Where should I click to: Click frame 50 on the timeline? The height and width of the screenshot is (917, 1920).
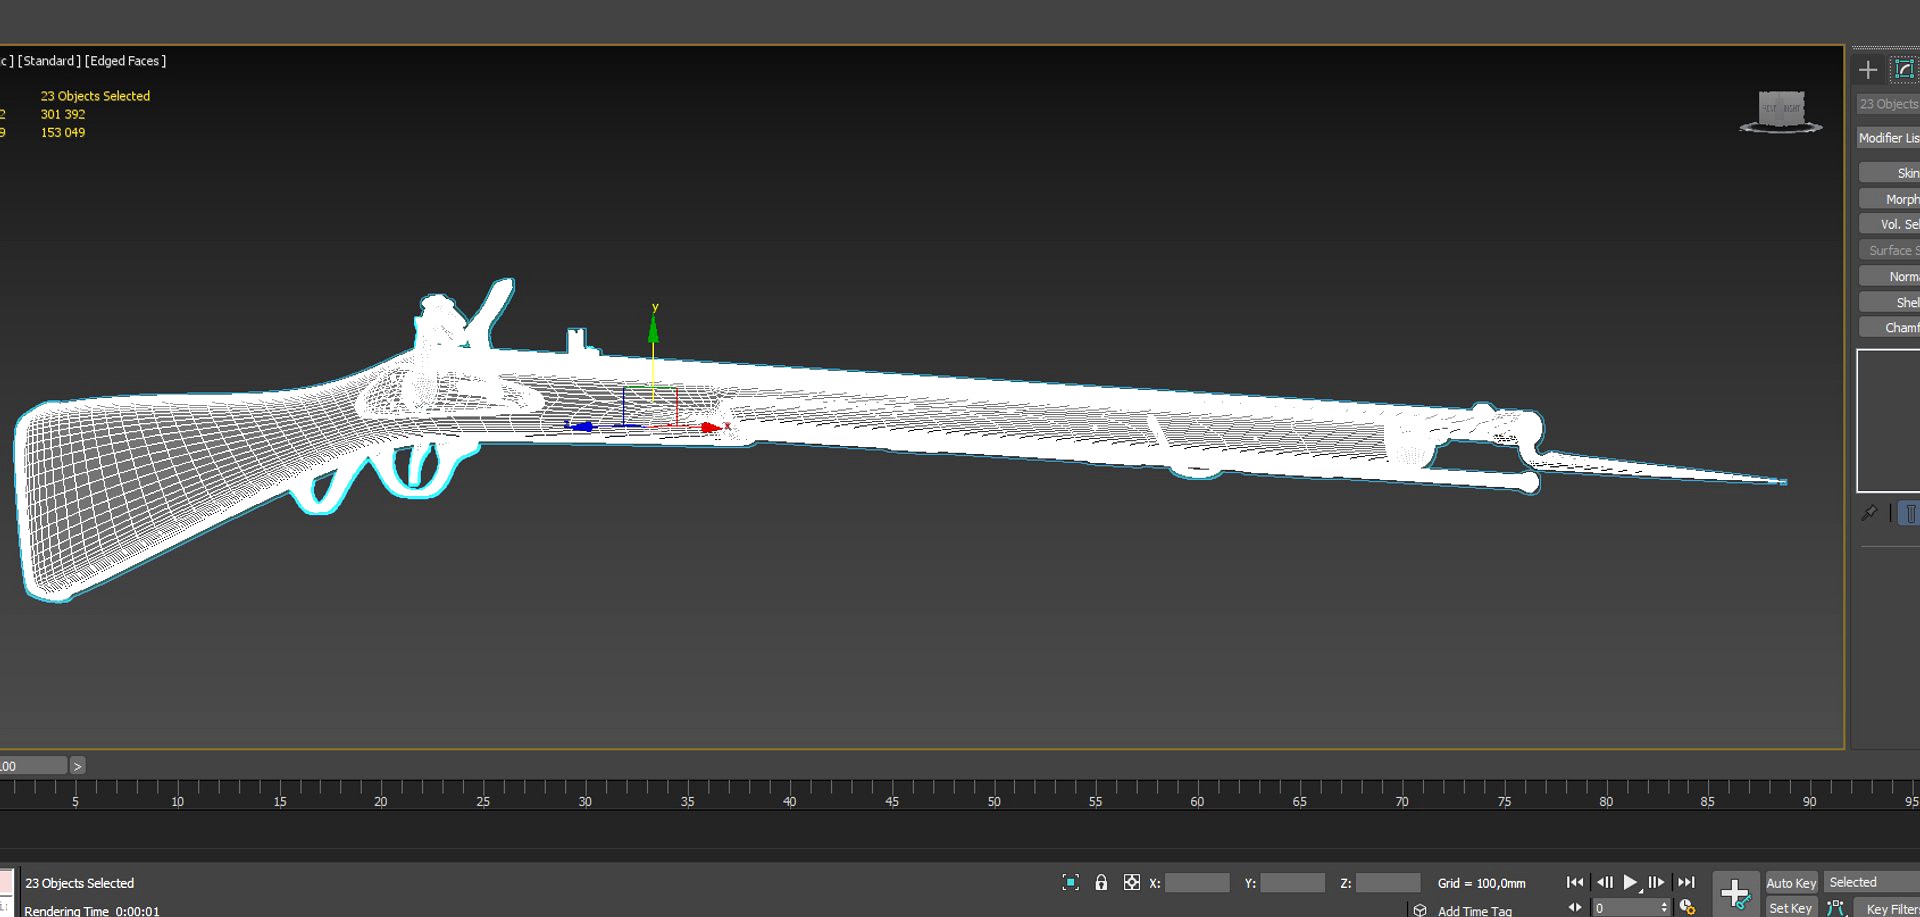[994, 801]
